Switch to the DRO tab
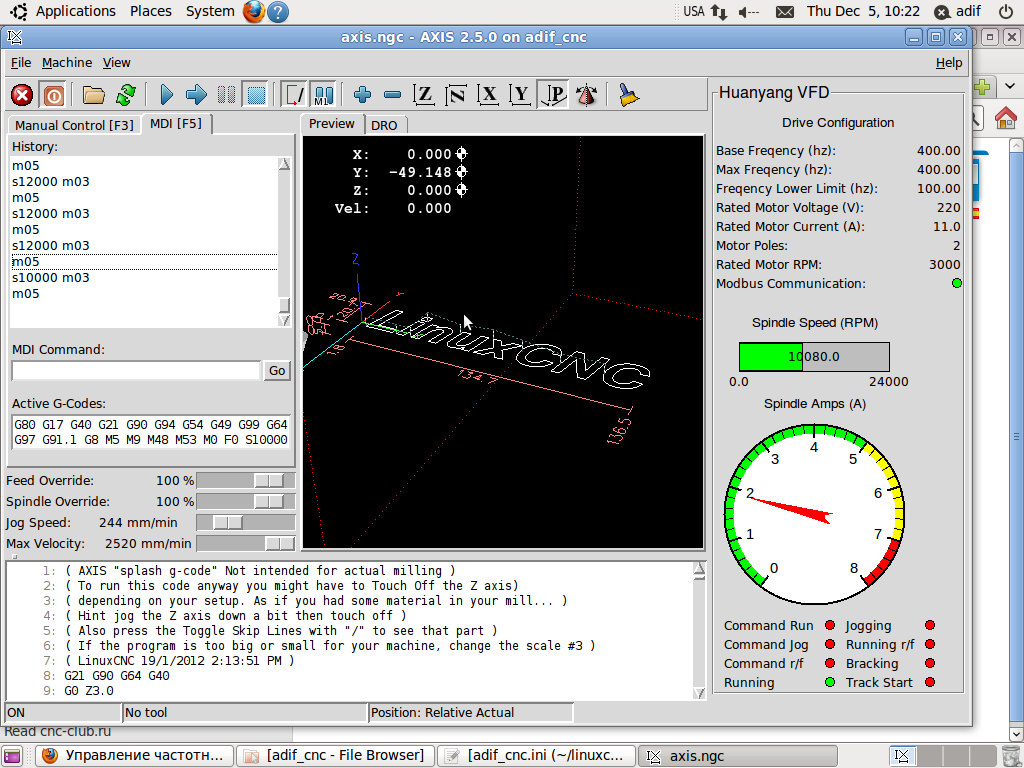 [384, 125]
